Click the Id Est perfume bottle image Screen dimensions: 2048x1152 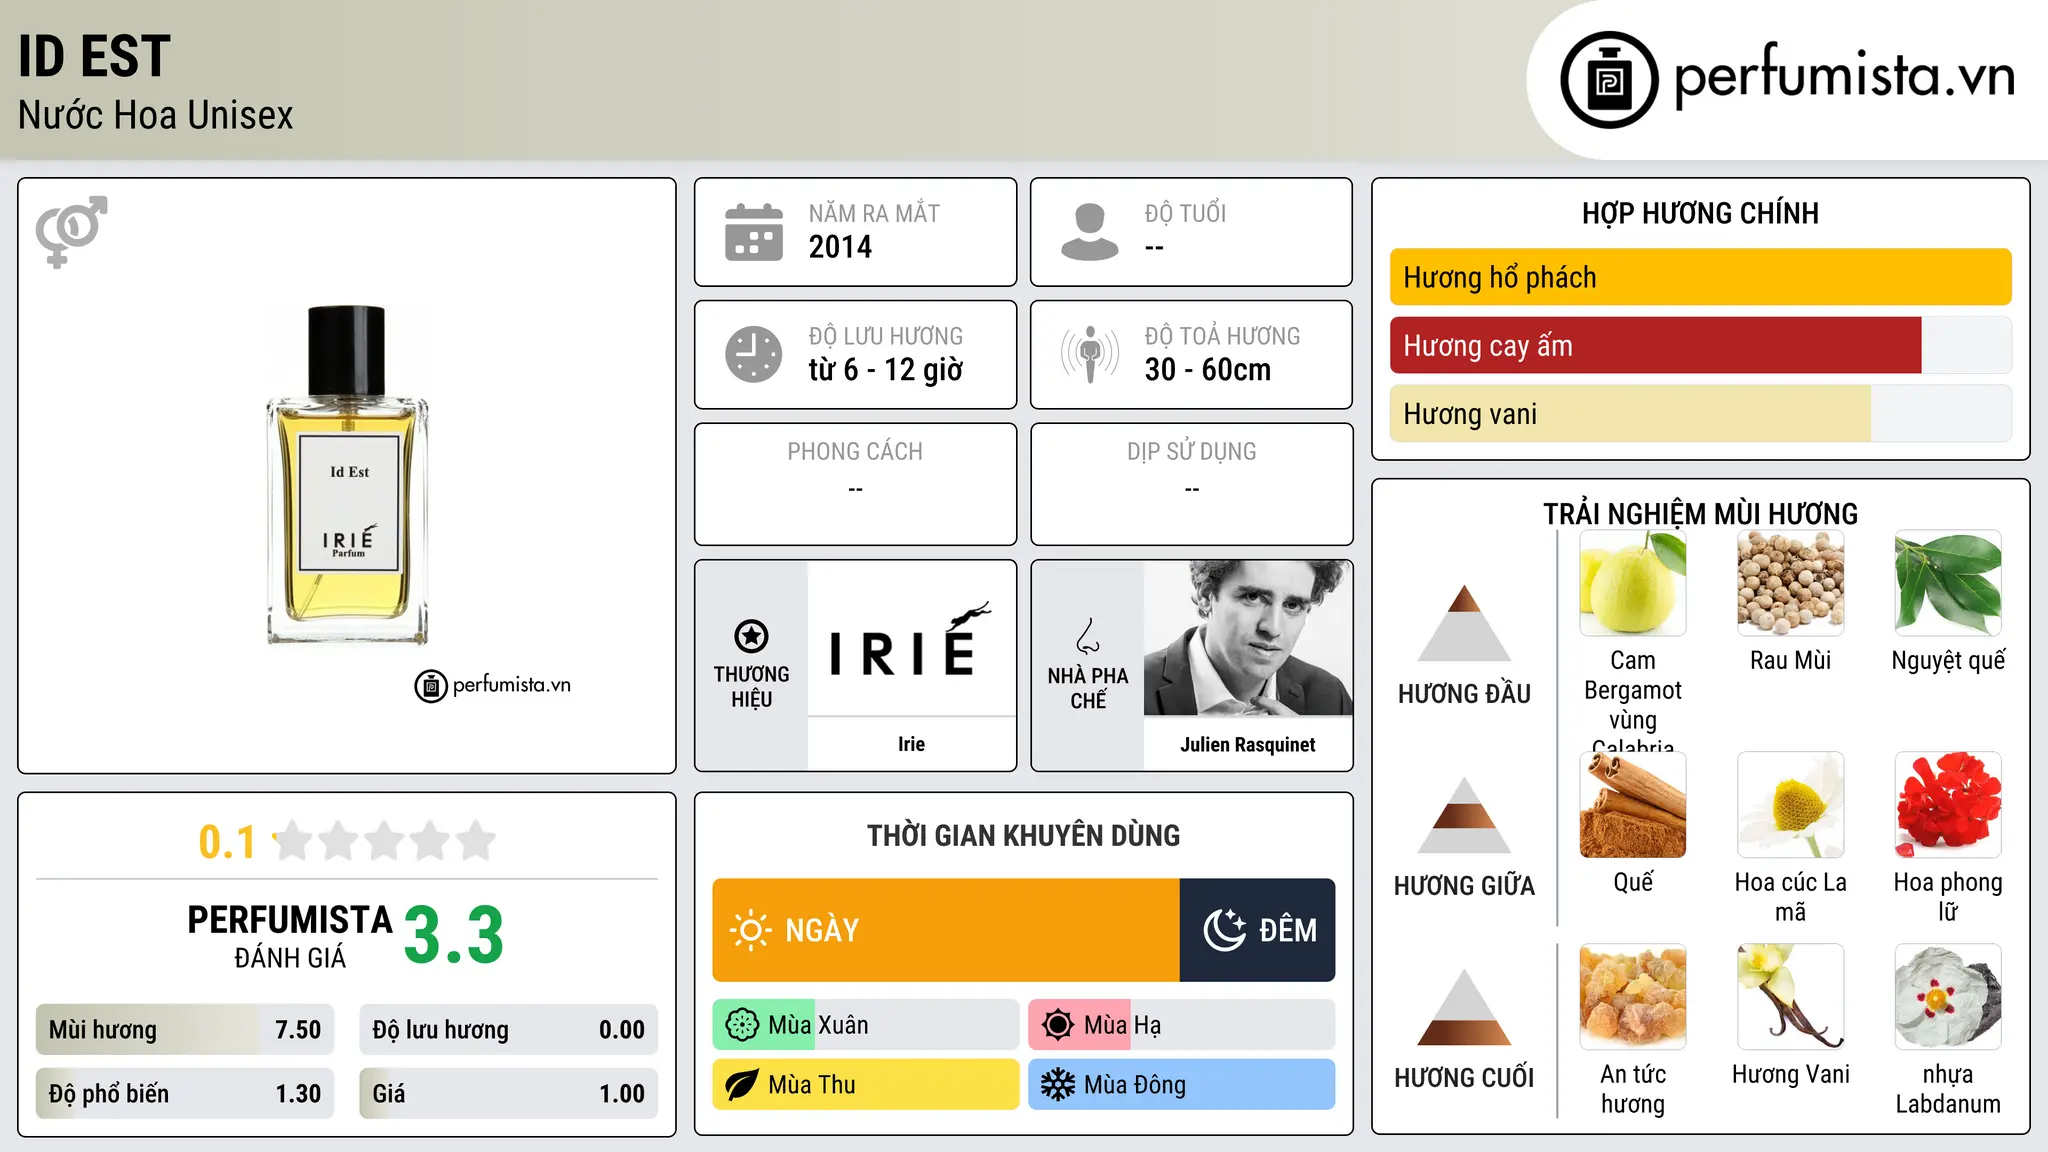pos(347,475)
